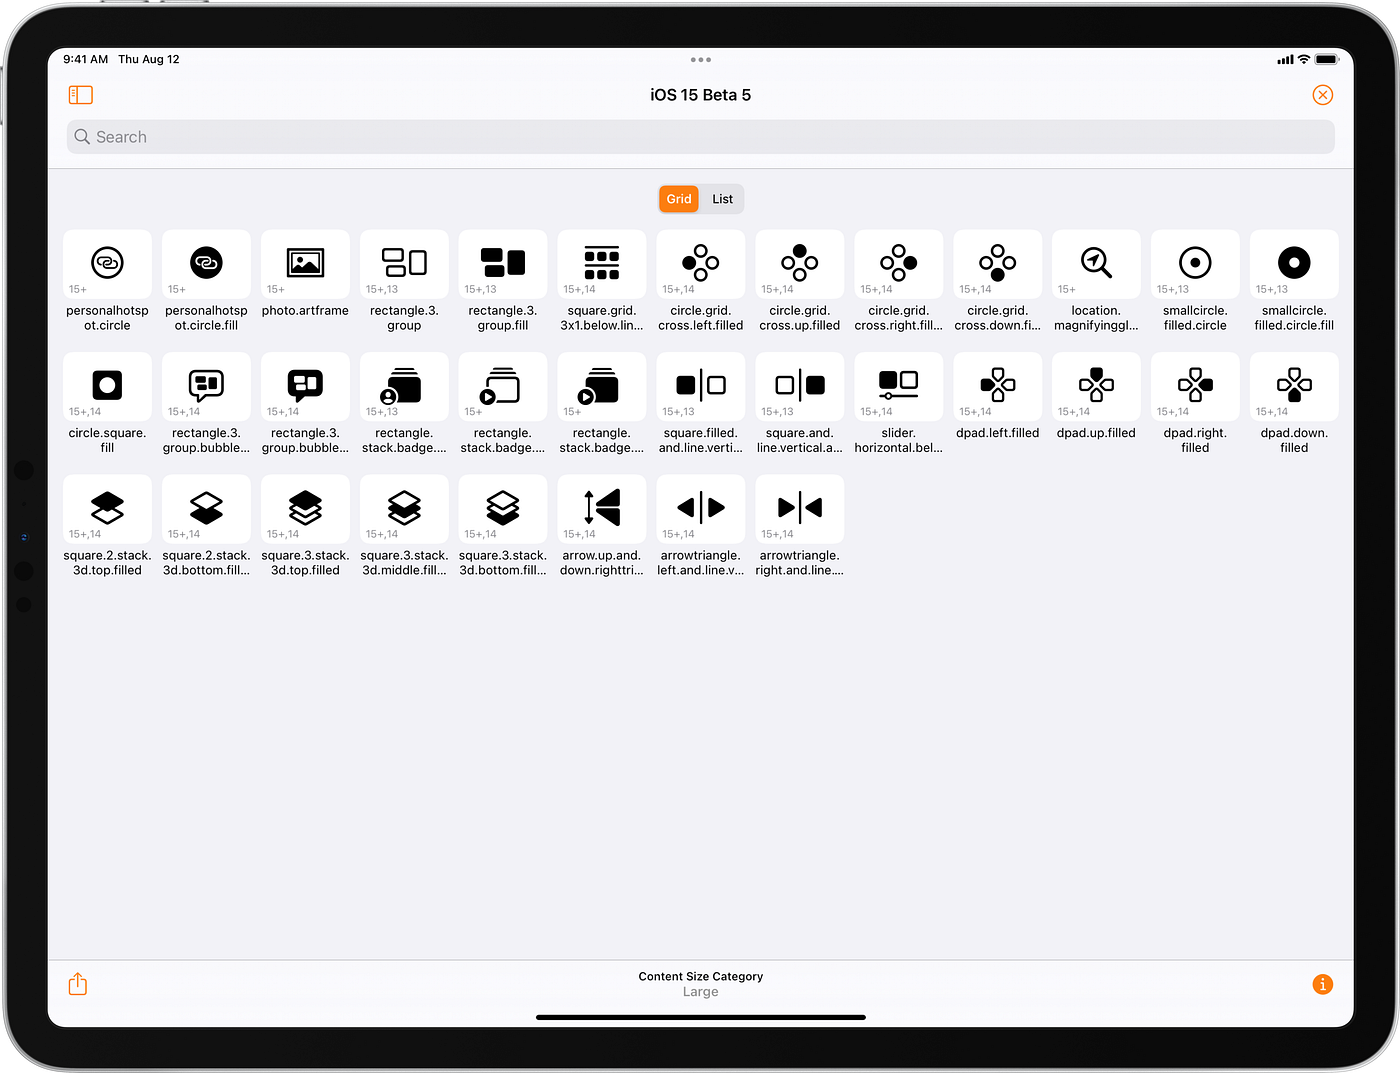Select circle.grid.cross.left.filled symbol
This screenshot has height=1073, width=1400.
(701, 264)
